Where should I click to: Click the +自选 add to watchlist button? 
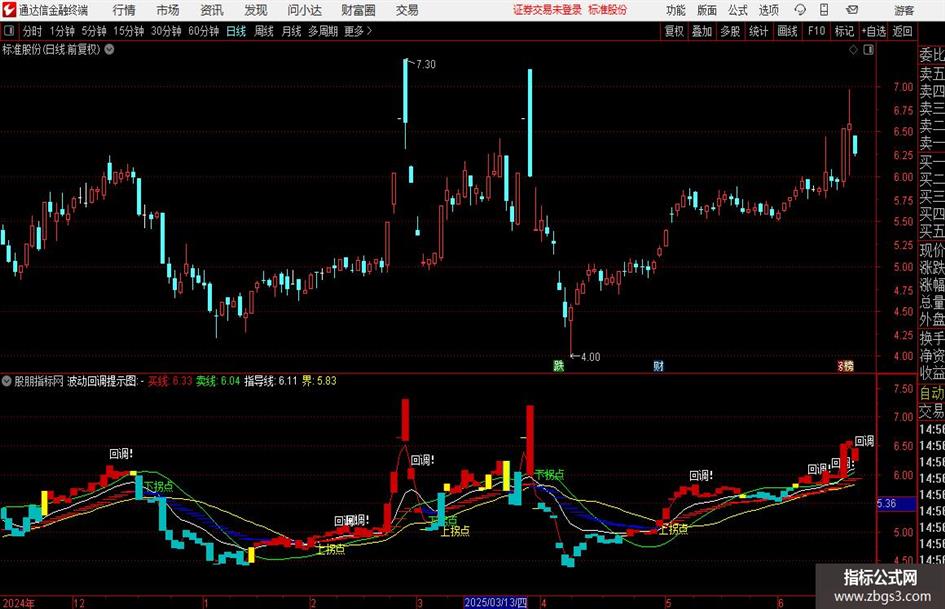pyautogui.click(x=873, y=31)
